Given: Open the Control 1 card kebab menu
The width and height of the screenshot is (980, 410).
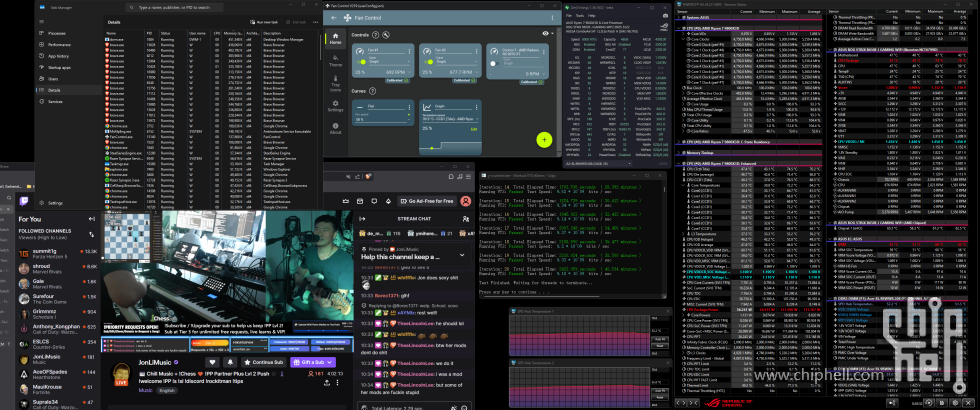Looking at the screenshot, I should 544,51.
